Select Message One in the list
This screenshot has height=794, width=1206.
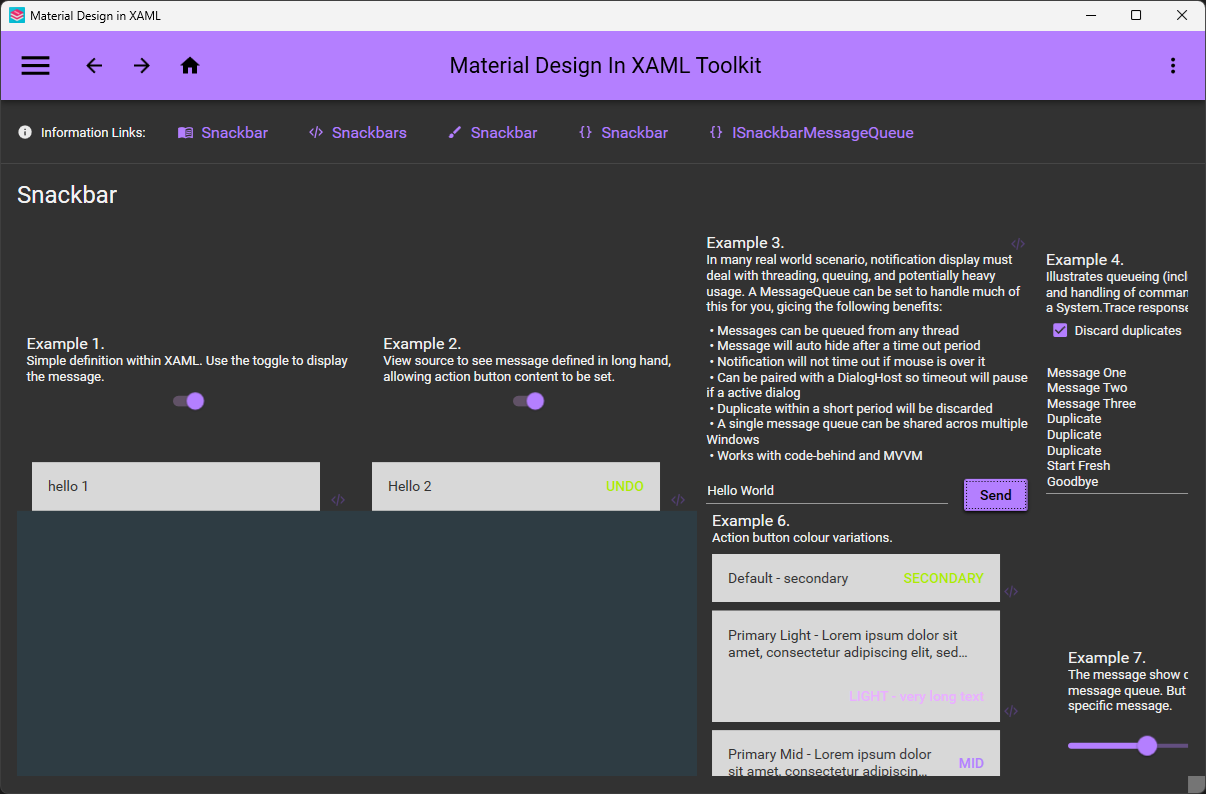pyautogui.click(x=1086, y=373)
